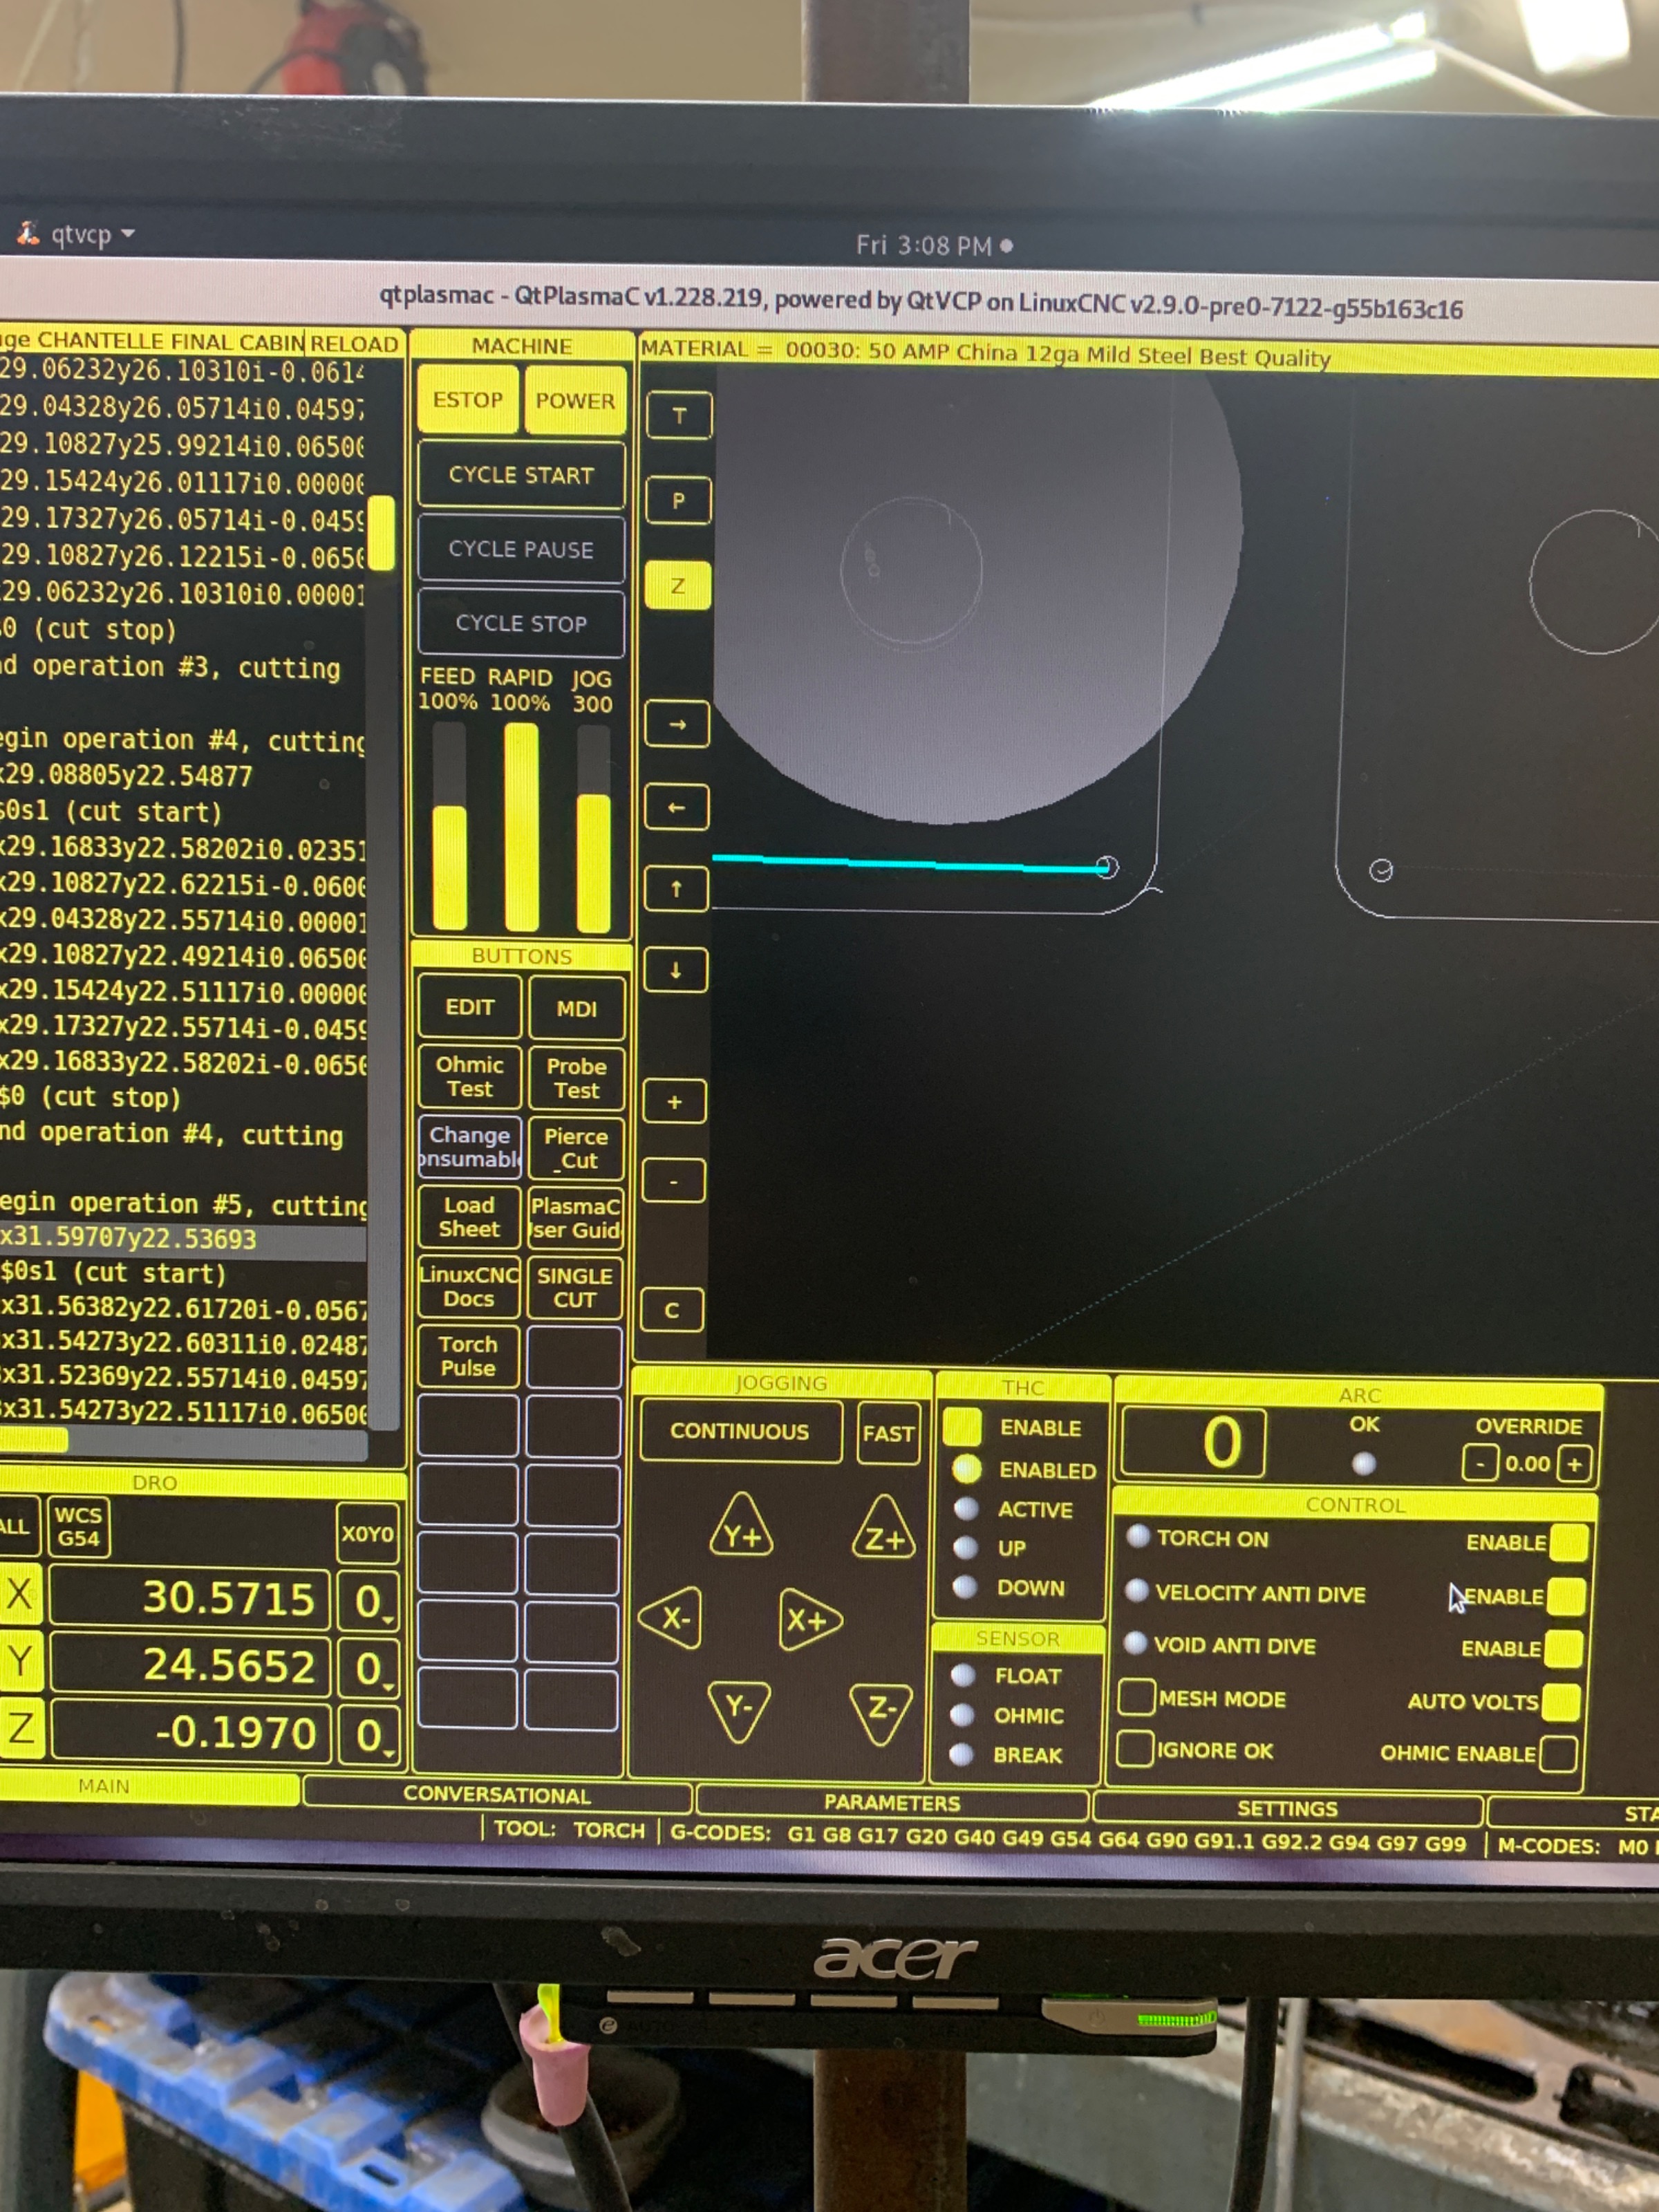Screen dimensions: 1659x2212
Task: Pan preview down with arrow button
Action: (675, 970)
